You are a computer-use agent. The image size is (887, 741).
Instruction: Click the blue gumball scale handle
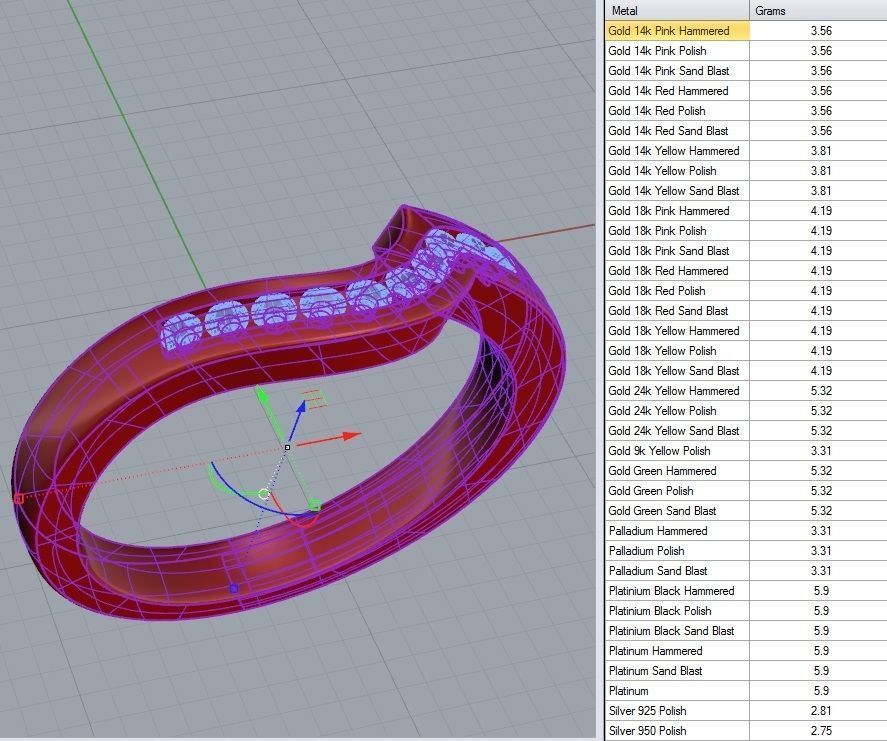click(x=234, y=588)
